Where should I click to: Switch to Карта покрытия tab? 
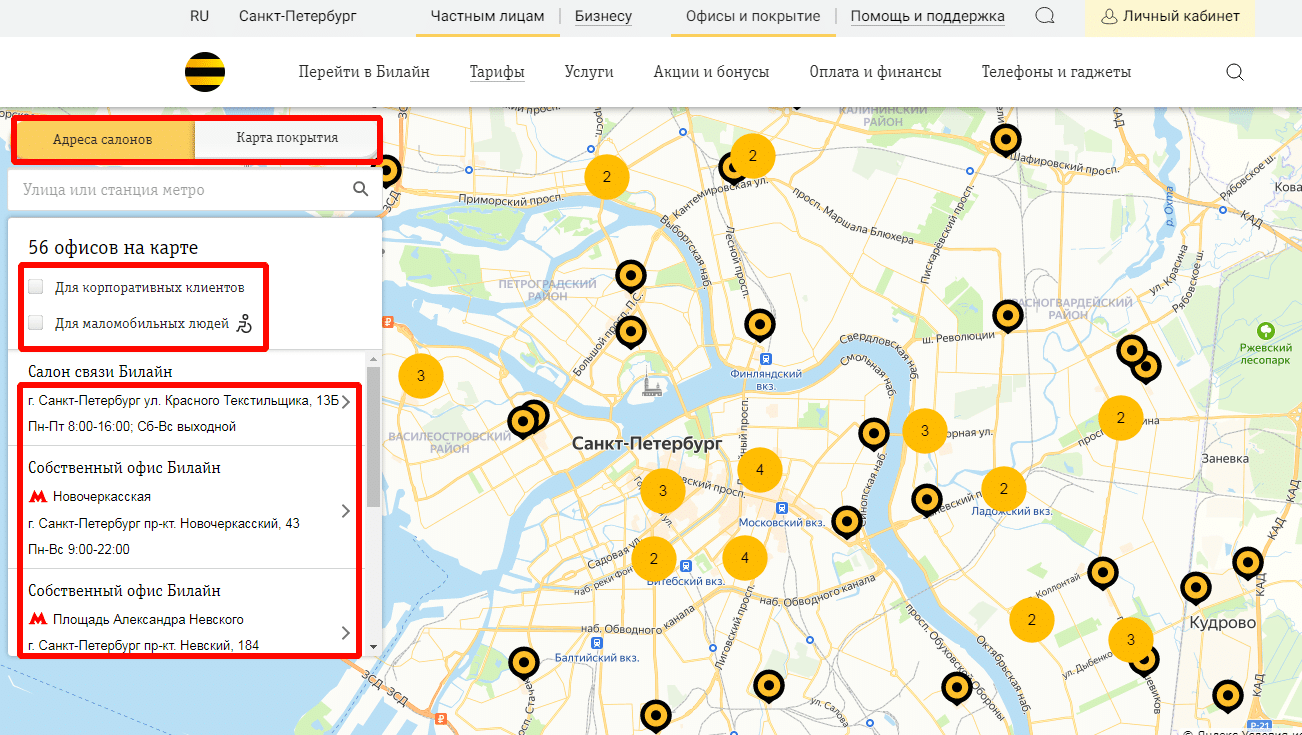pos(287,138)
